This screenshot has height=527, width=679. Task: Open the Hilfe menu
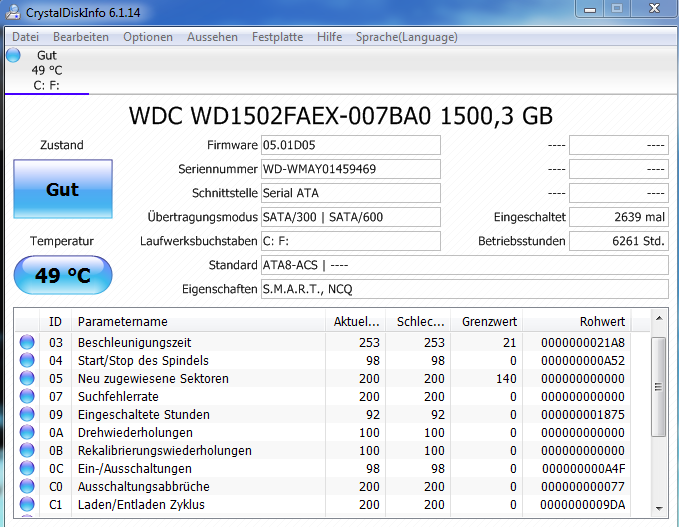click(x=330, y=37)
